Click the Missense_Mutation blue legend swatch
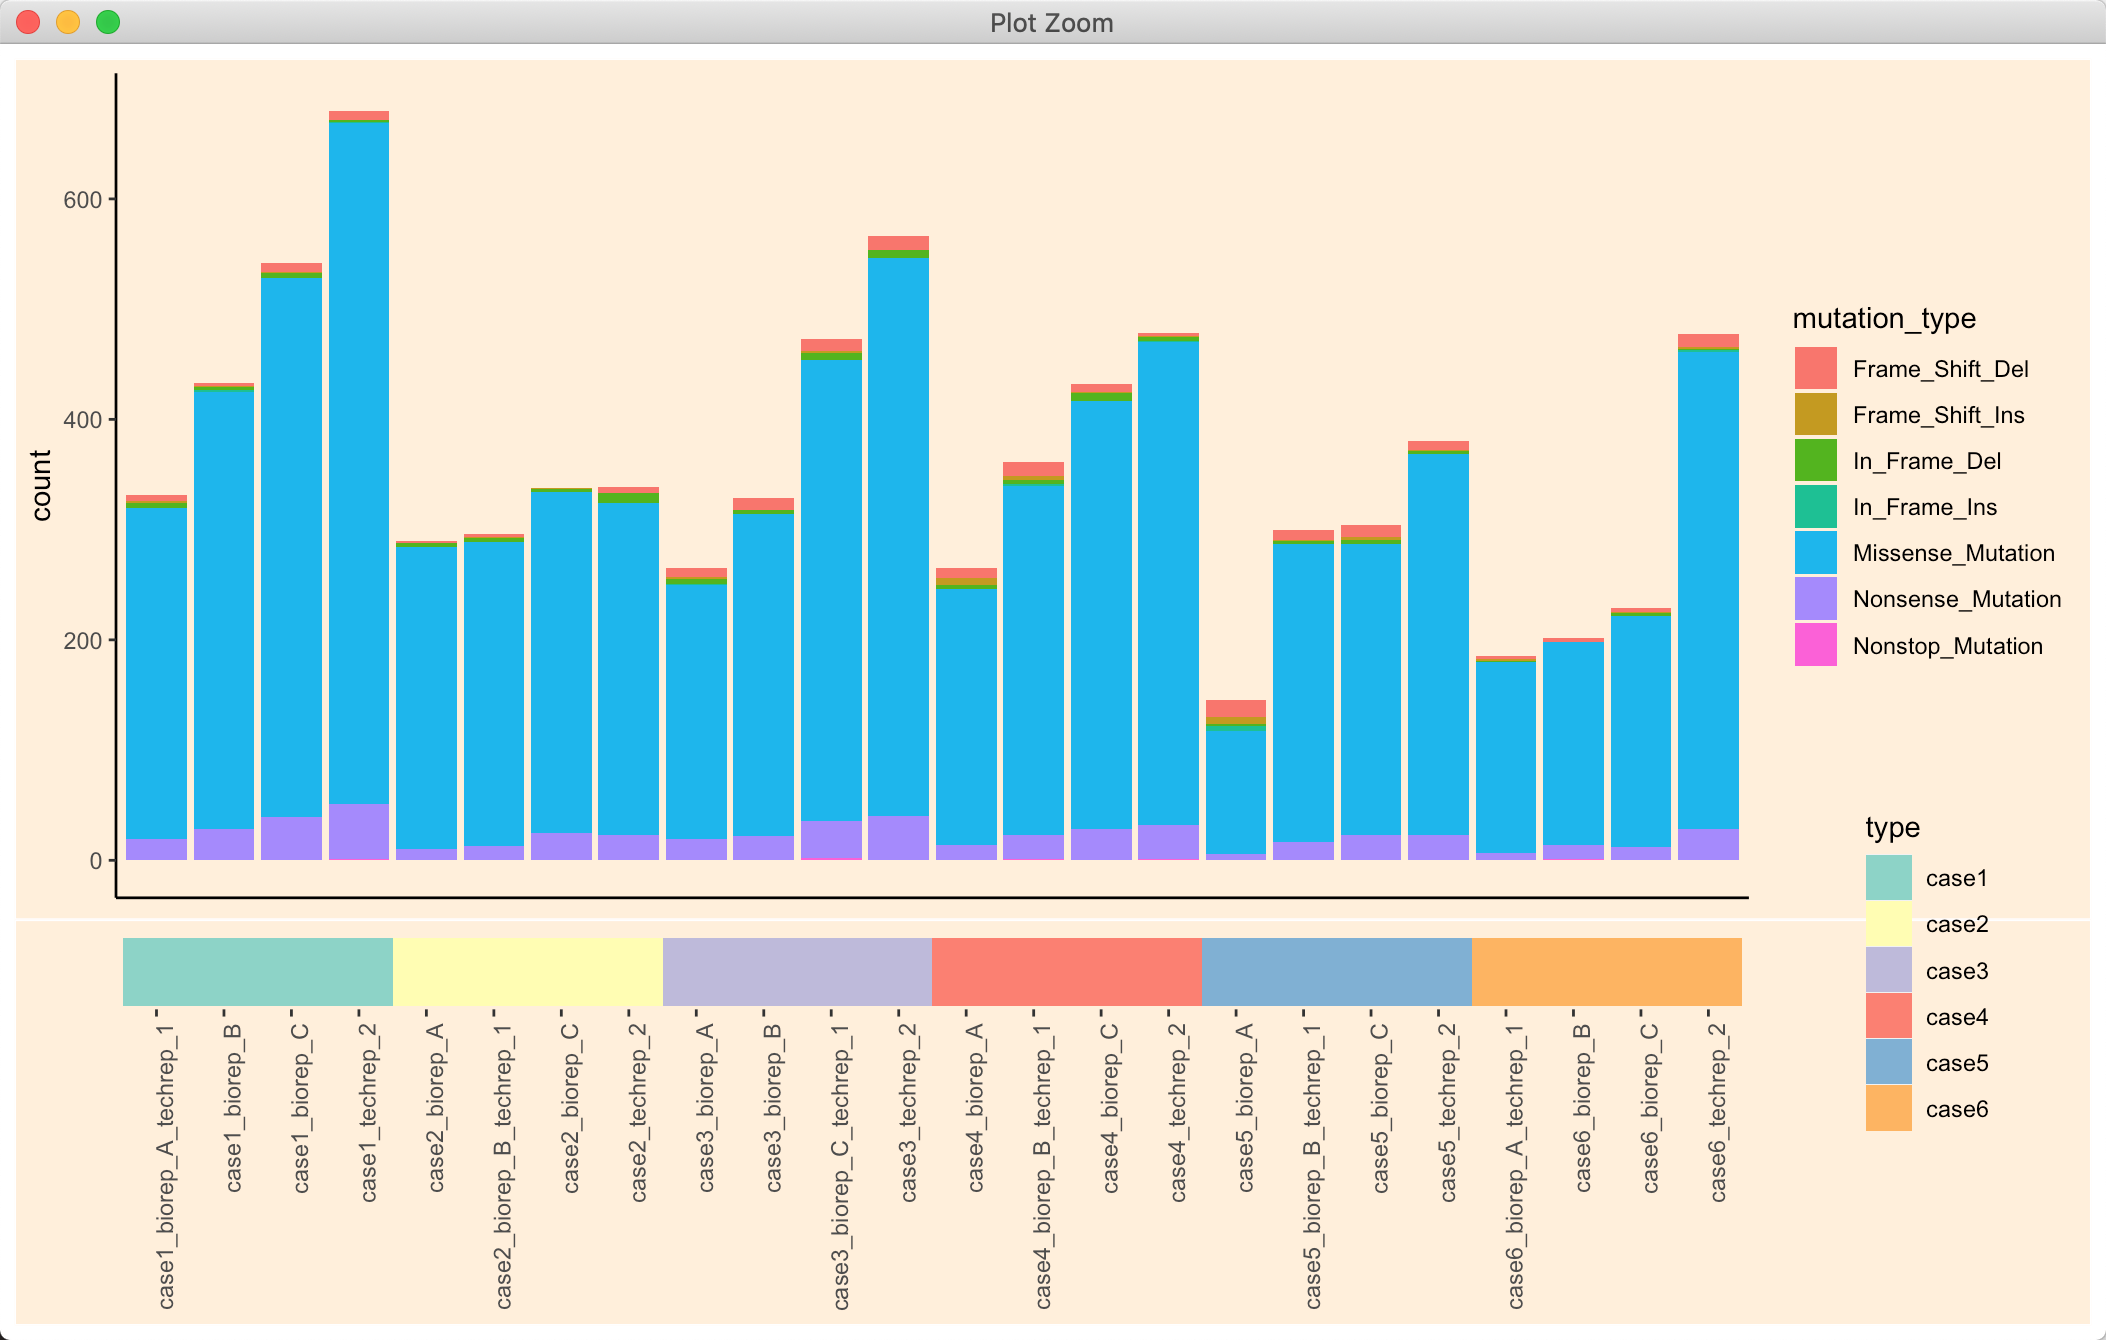 coord(1815,552)
